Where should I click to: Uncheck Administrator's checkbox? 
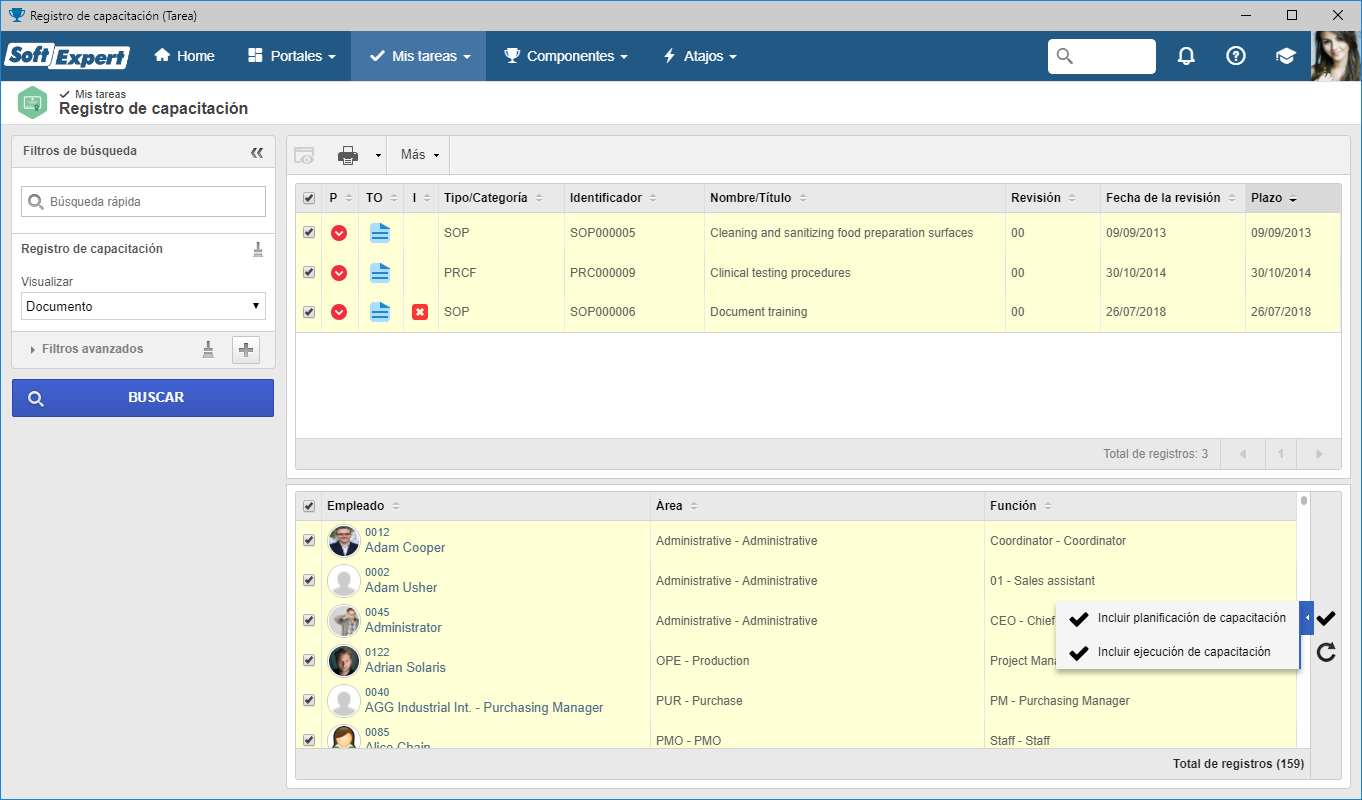tap(309, 621)
